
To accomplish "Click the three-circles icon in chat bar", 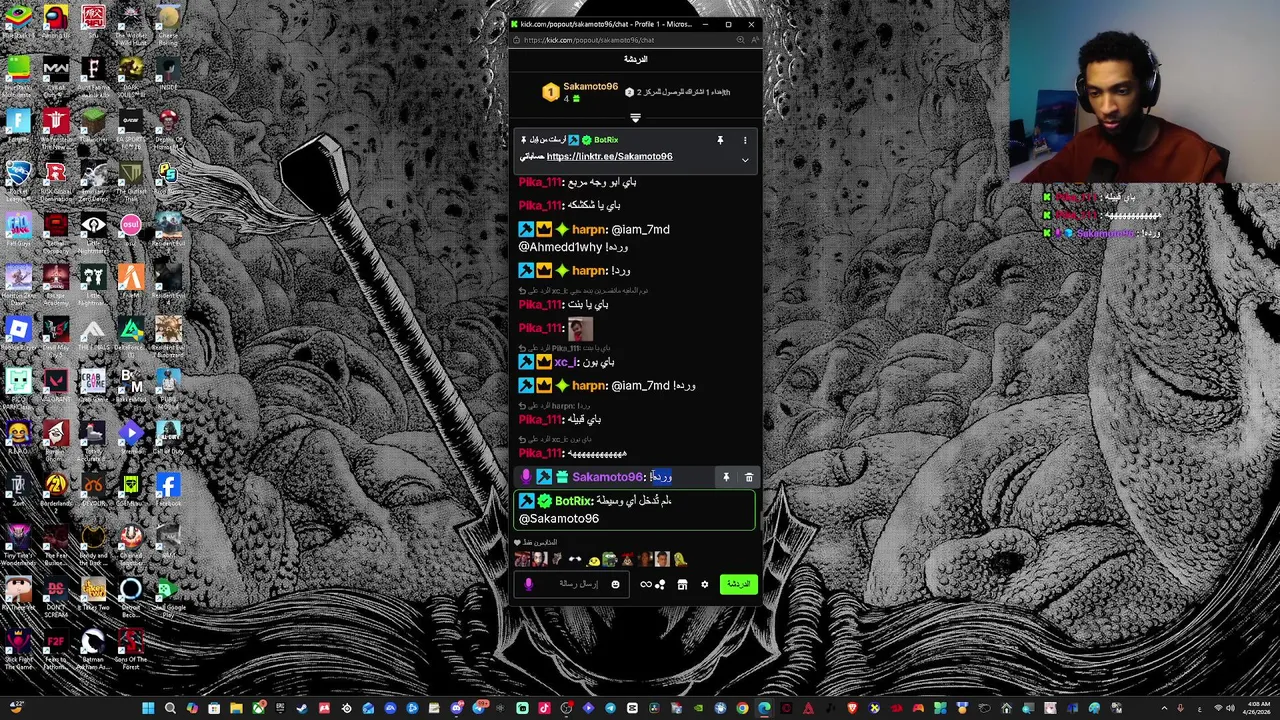I will pos(660,584).
